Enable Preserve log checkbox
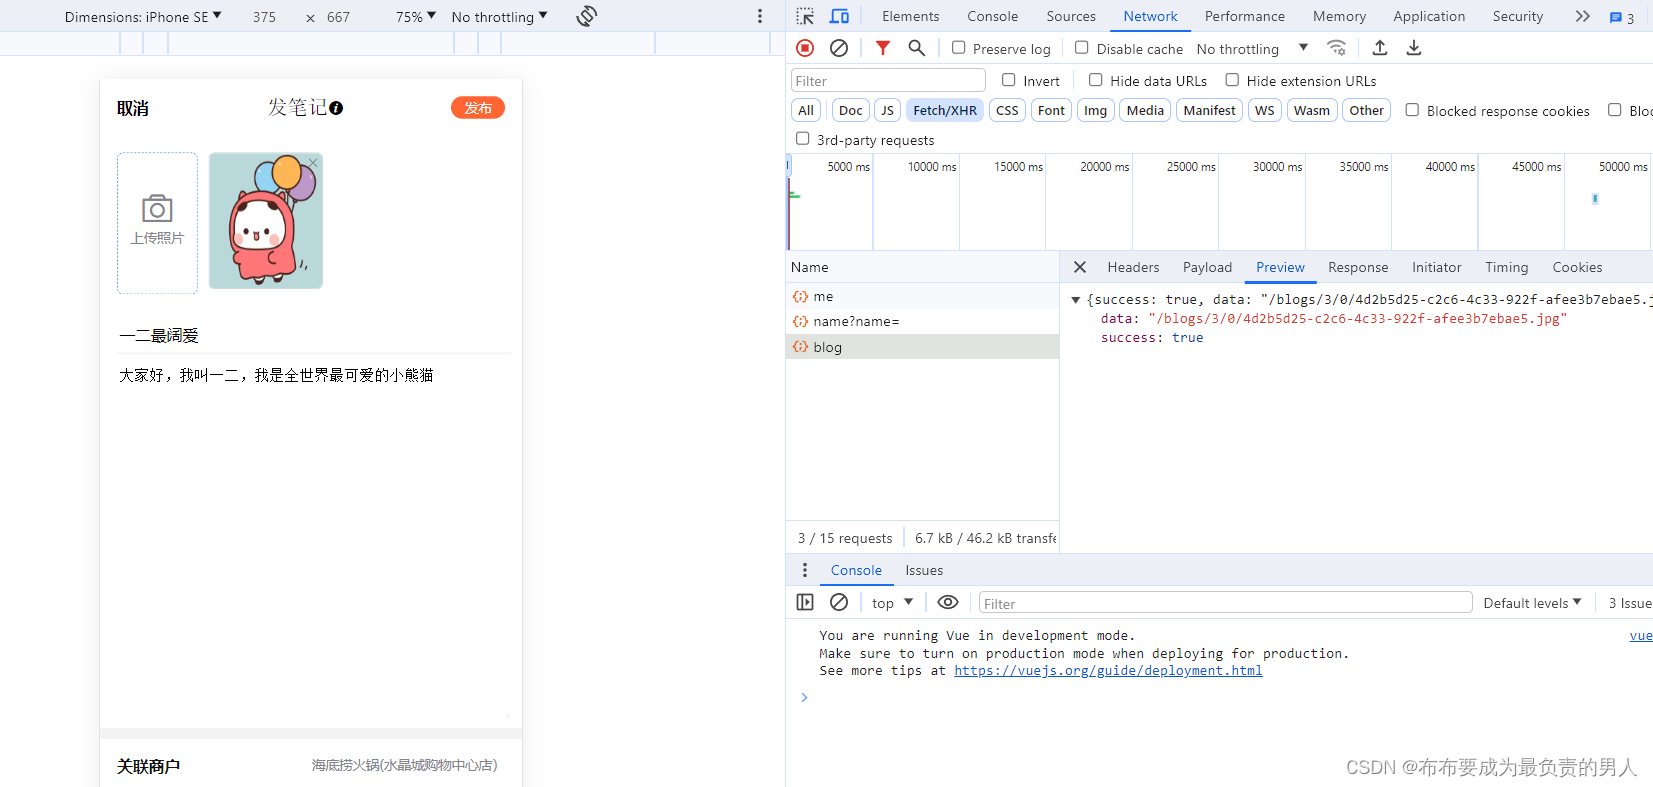1653x787 pixels. (958, 47)
